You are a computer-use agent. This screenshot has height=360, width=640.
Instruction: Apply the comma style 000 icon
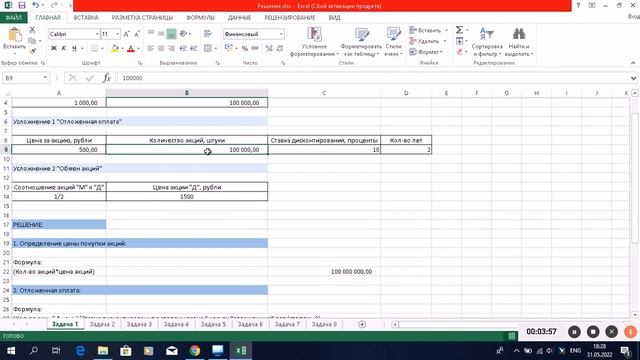coord(255,48)
